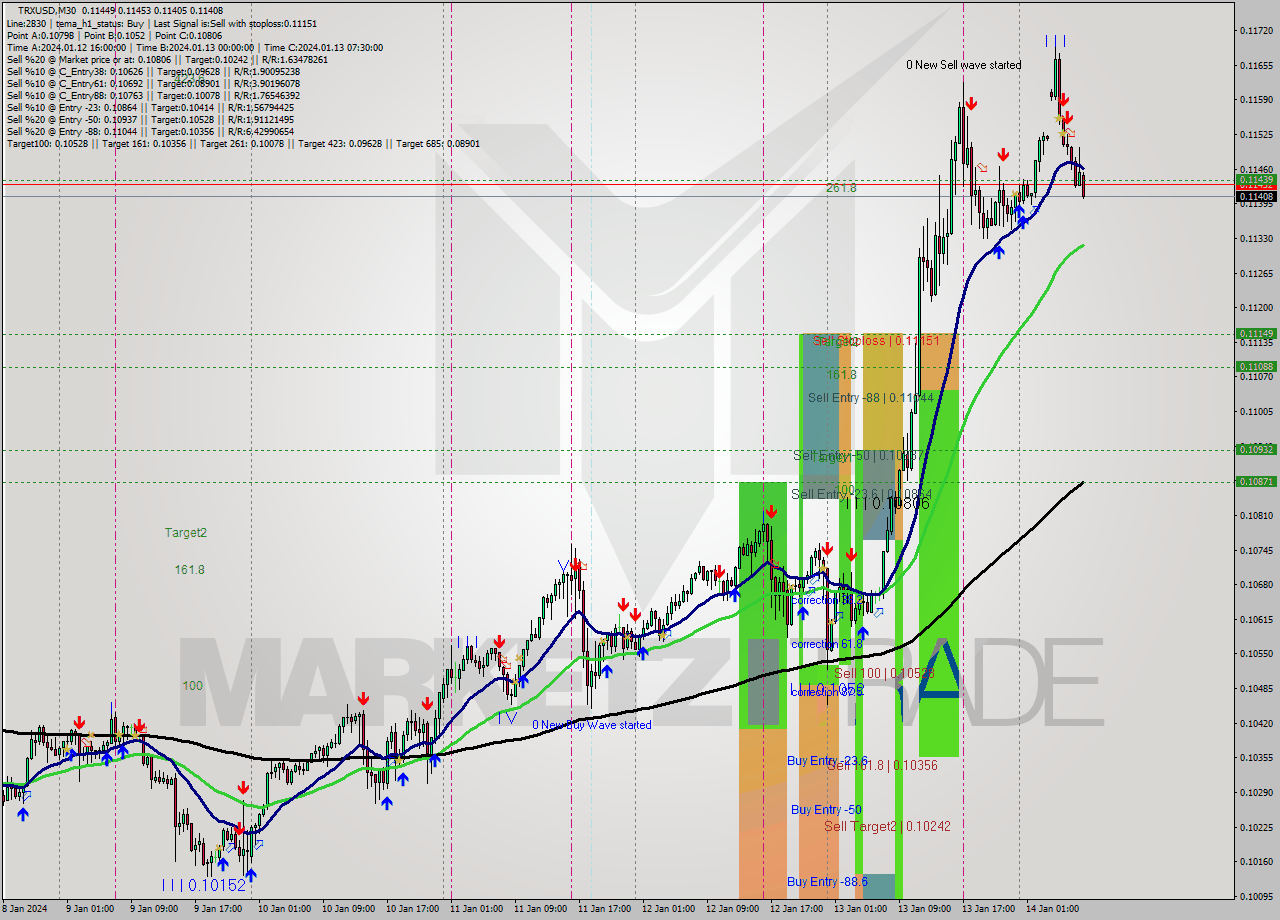Click the 'Sell %20 @ Entry -88' info line
Image resolution: width=1280 pixels, height=920 pixels.
coord(150,131)
